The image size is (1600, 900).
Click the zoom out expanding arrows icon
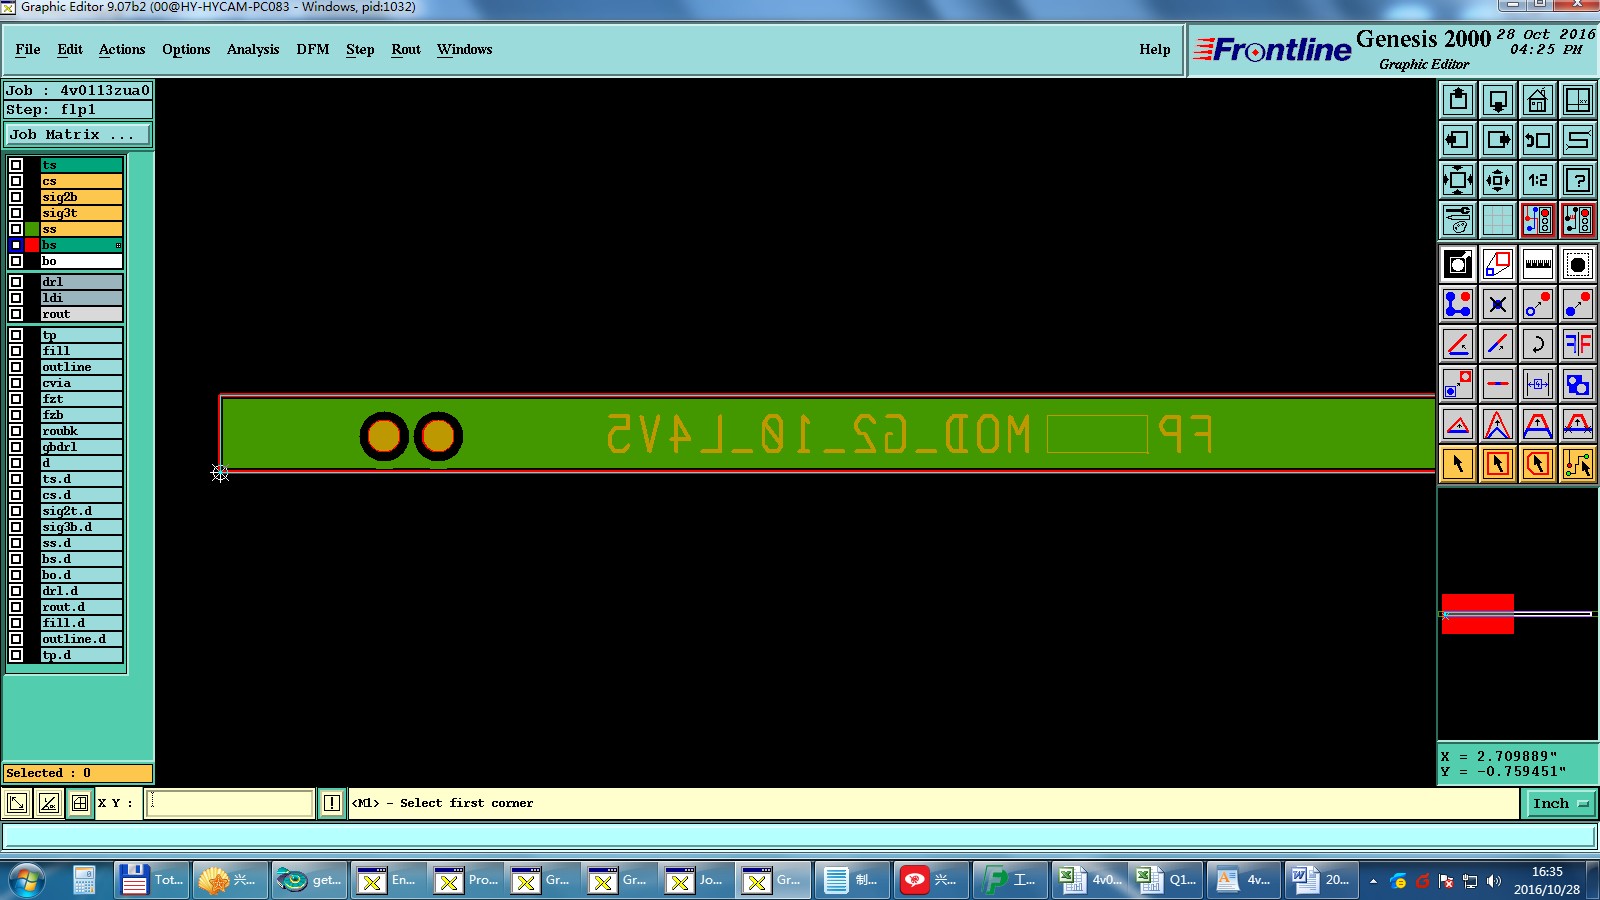pyautogui.click(x=1458, y=180)
